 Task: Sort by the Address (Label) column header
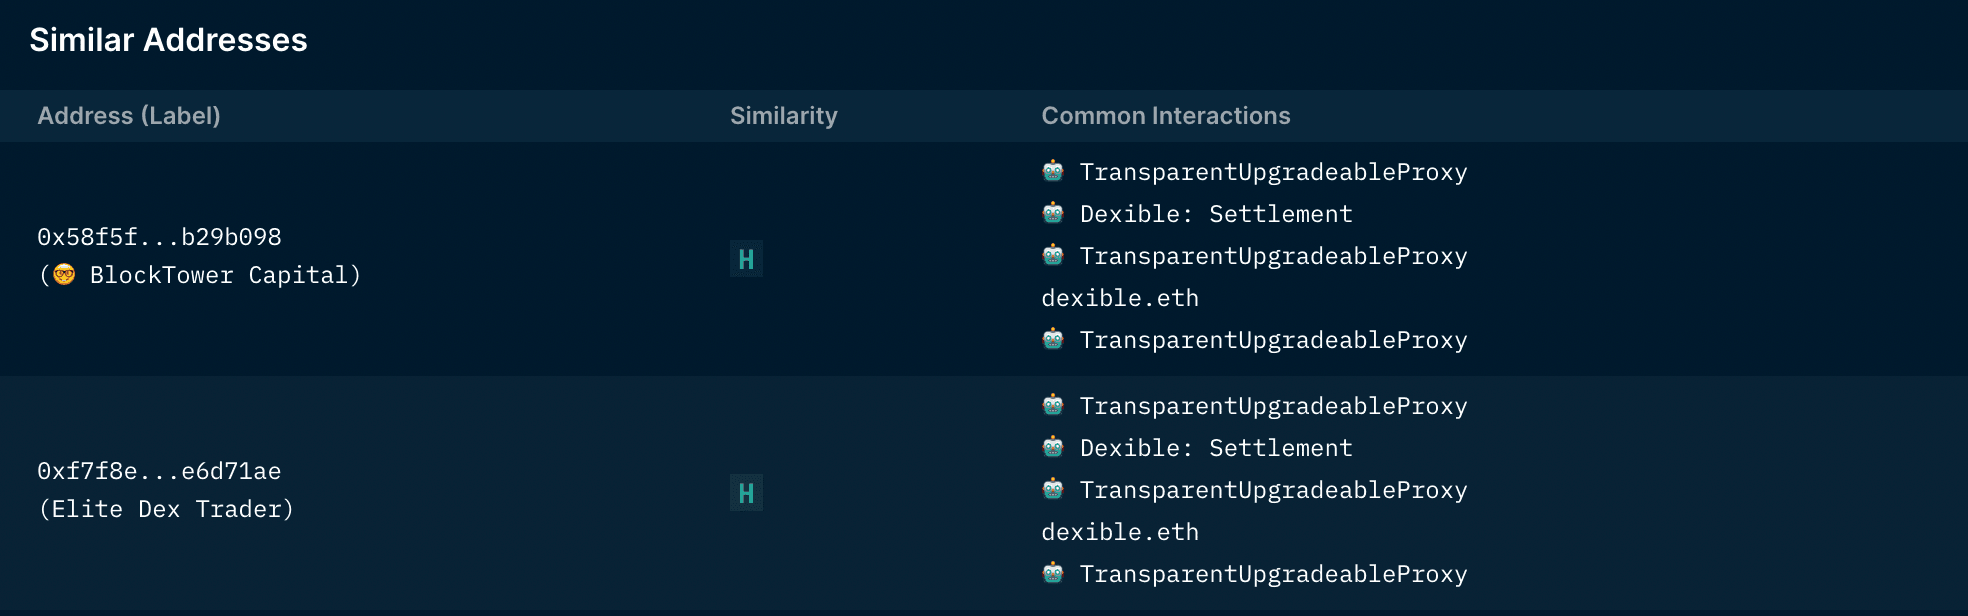[x=129, y=116]
